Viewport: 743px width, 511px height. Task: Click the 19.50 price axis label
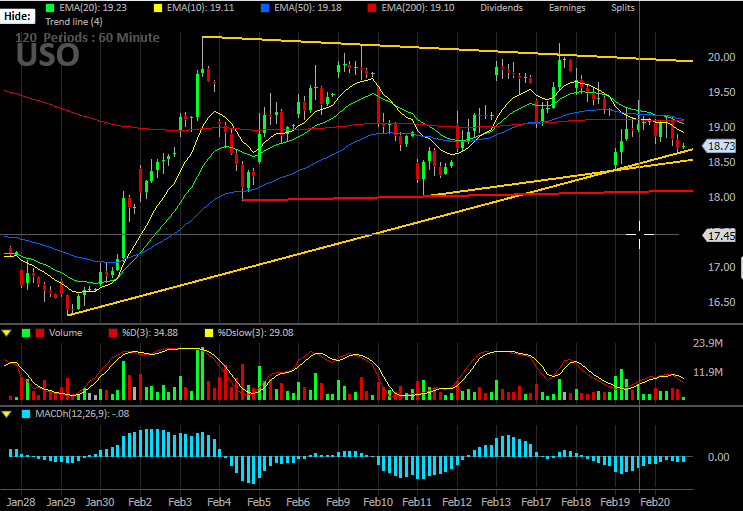click(722, 92)
